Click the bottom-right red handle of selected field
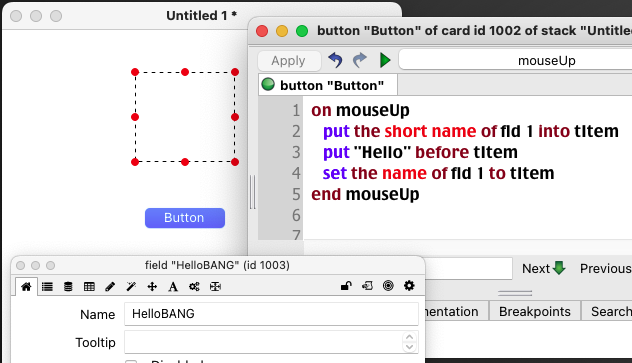The height and width of the screenshot is (363, 632). coord(235,162)
